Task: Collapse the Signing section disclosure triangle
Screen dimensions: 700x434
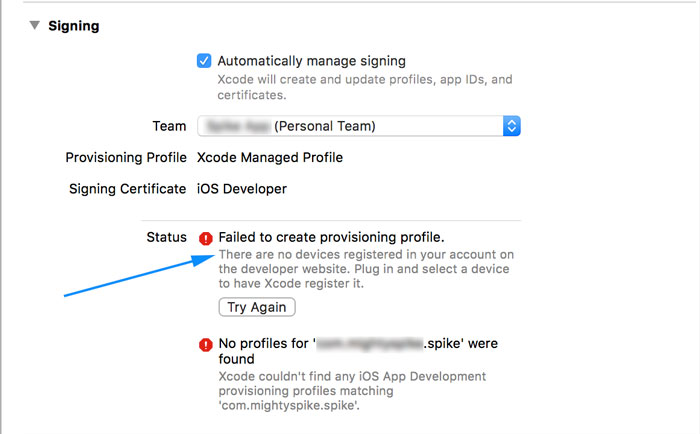Action: (x=34, y=25)
